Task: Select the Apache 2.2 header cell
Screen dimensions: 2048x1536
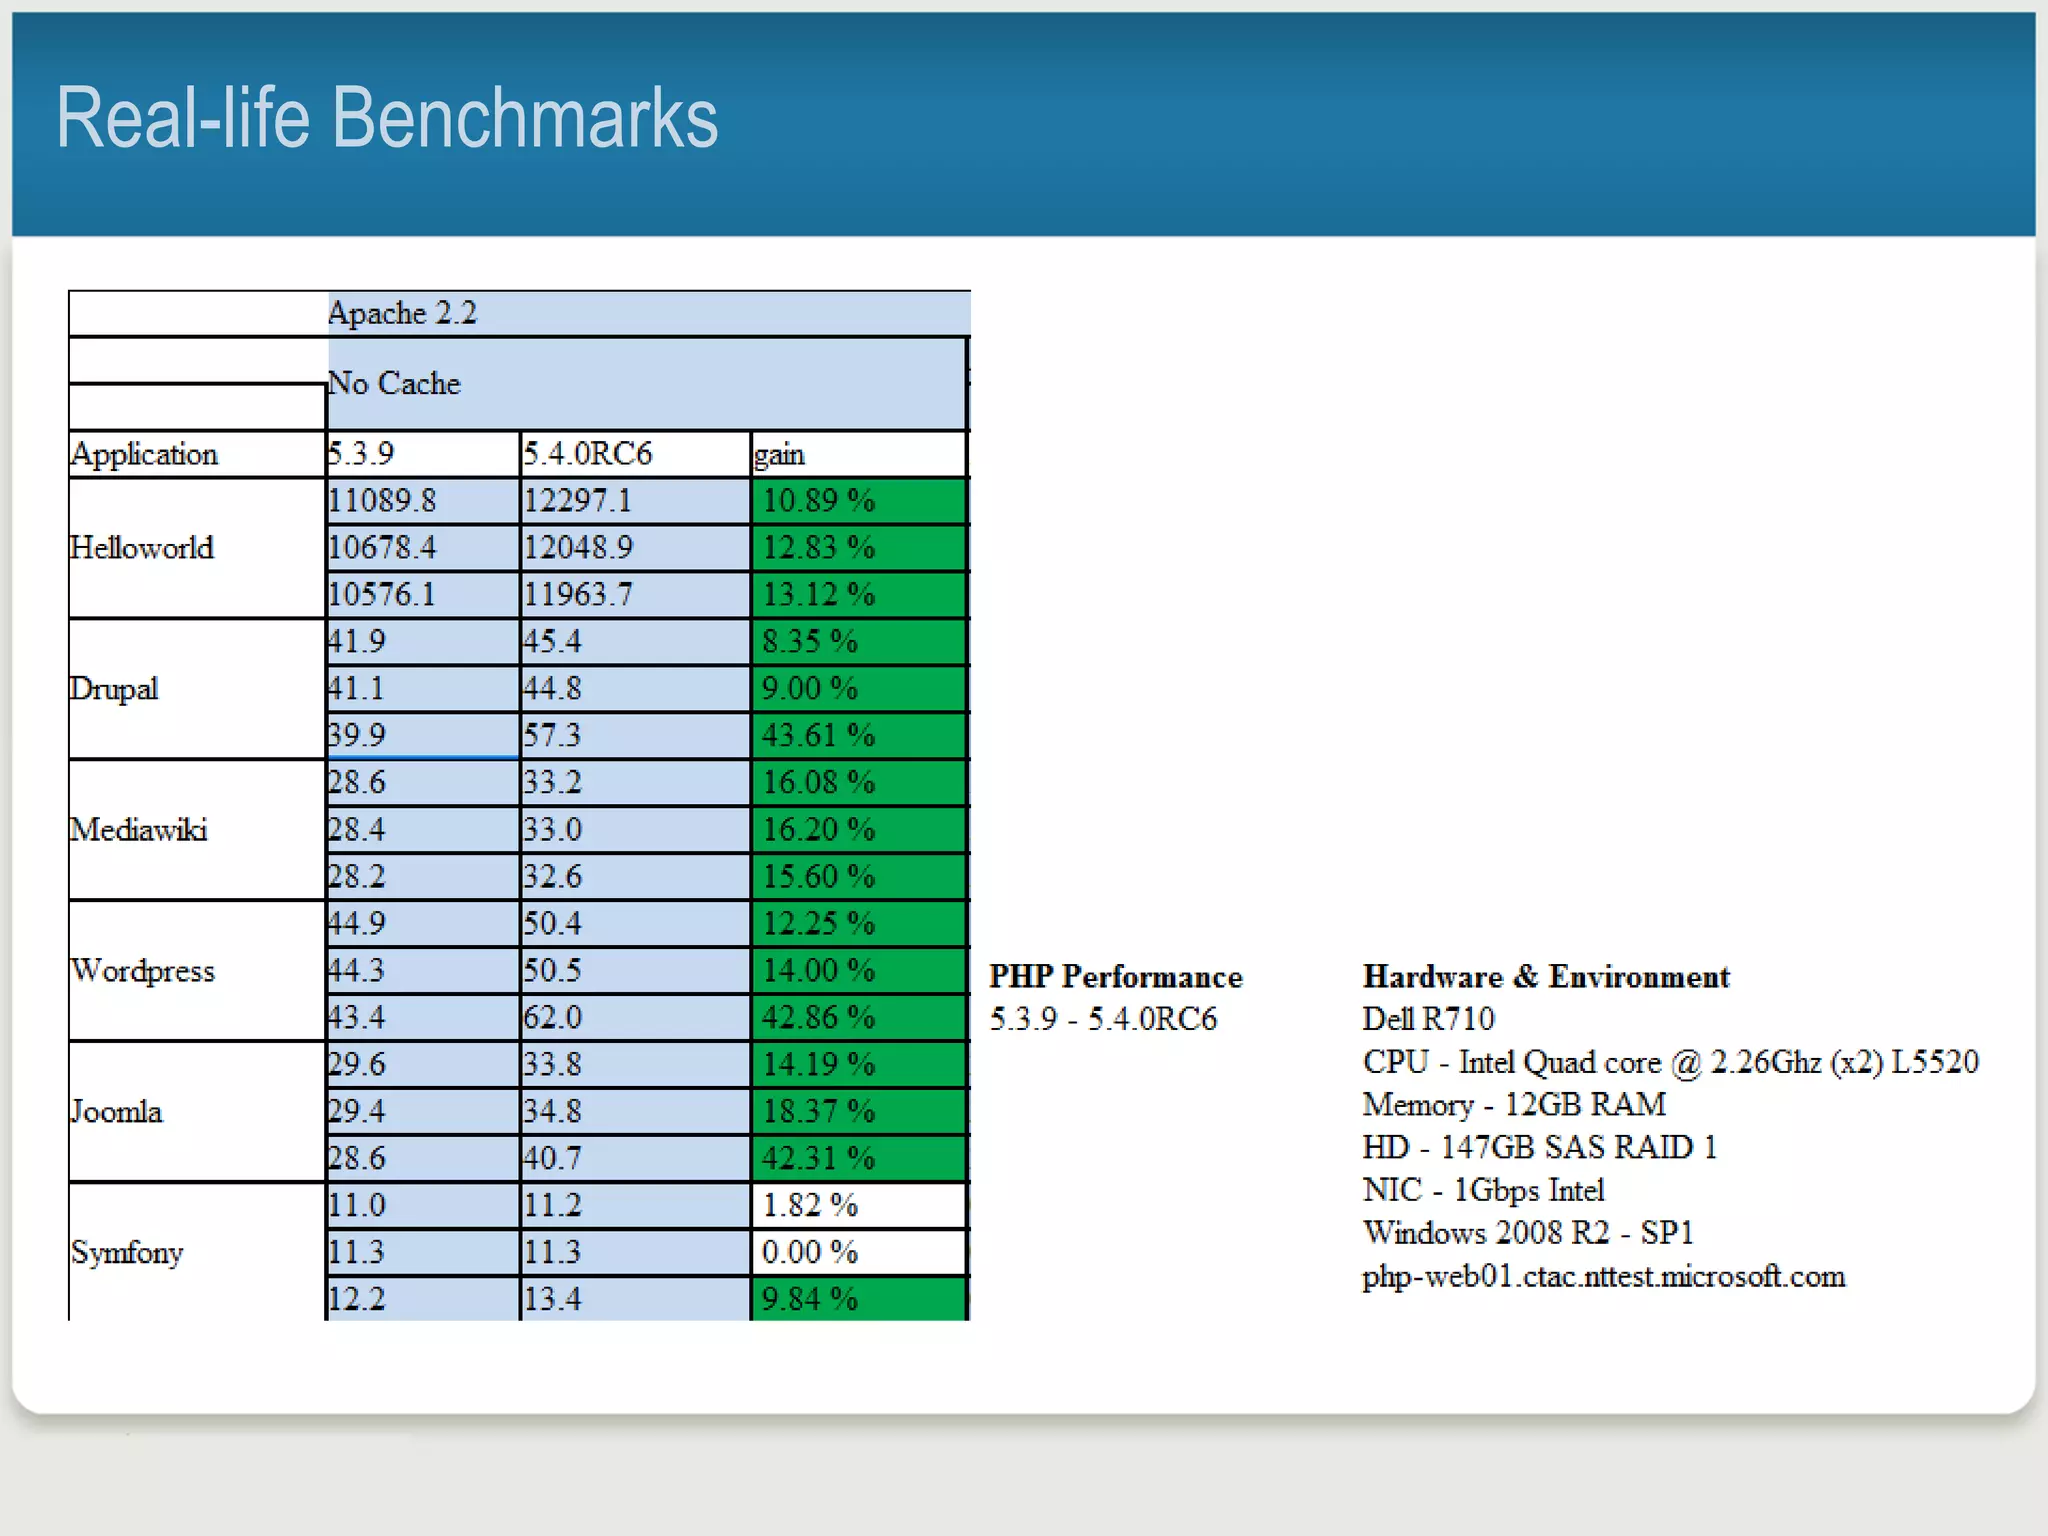Action: coord(649,313)
